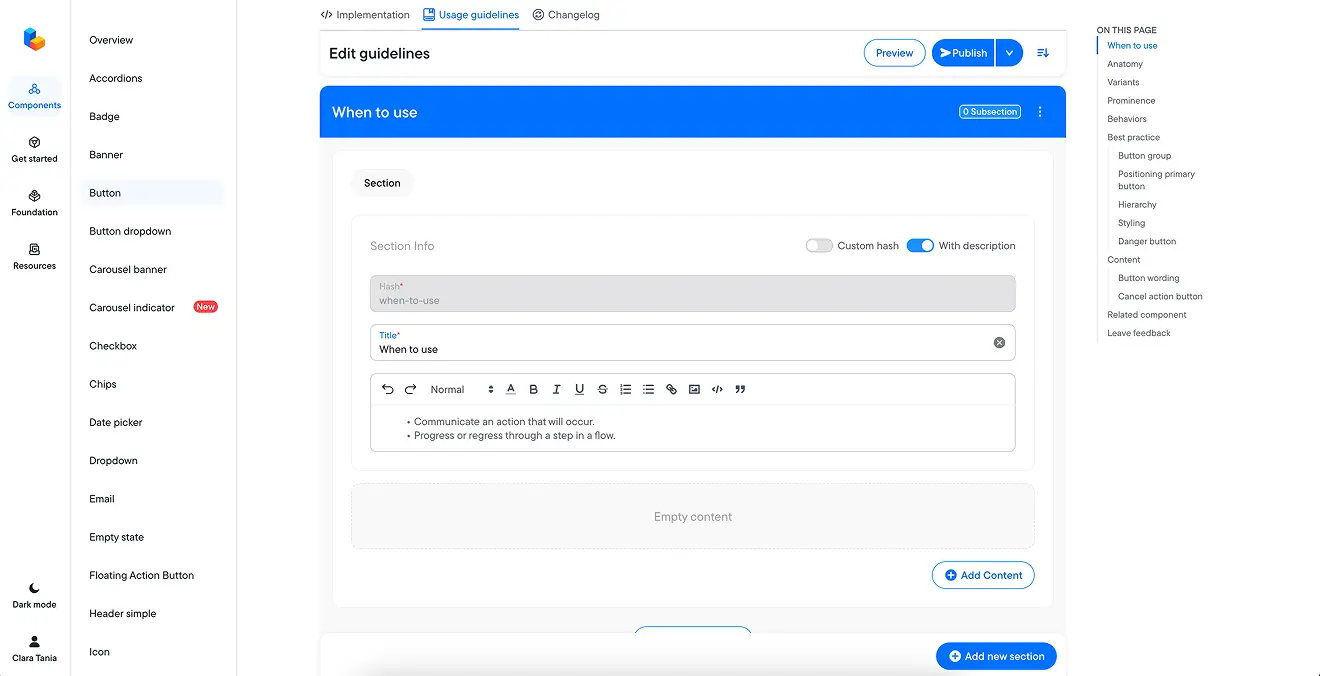The image size is (1320, 676).
Task: Insert a block quote
Action: pyautogui.click(x=741, y=390)
